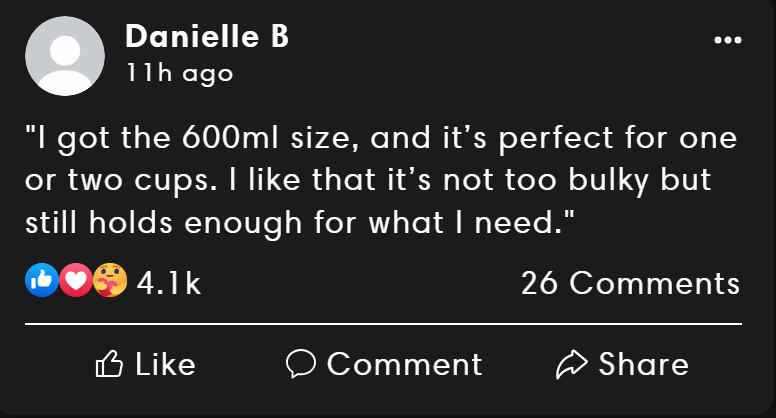Open the three-dot post options menu
This screenshot has height=418, width=776.
pyautogui.click(x=728, y=41)
